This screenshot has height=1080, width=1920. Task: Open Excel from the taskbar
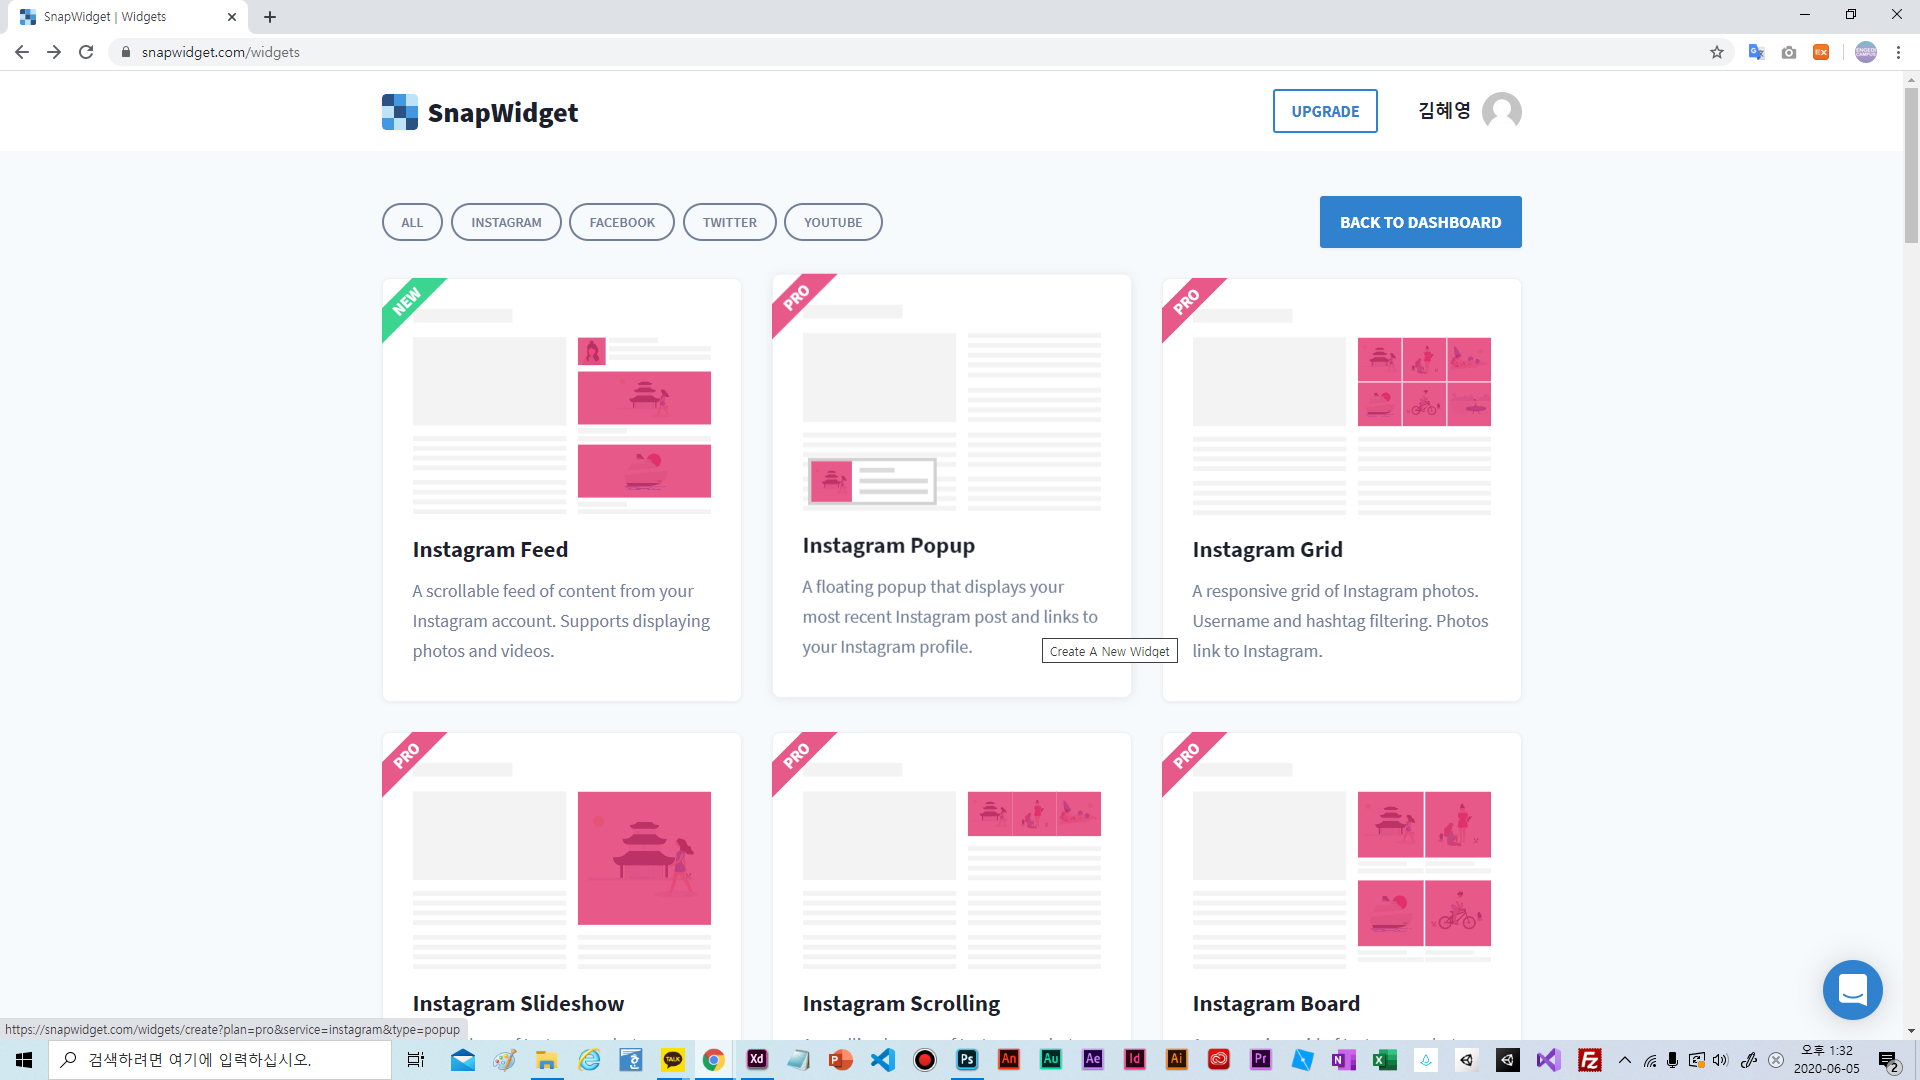point(1385,1059)
